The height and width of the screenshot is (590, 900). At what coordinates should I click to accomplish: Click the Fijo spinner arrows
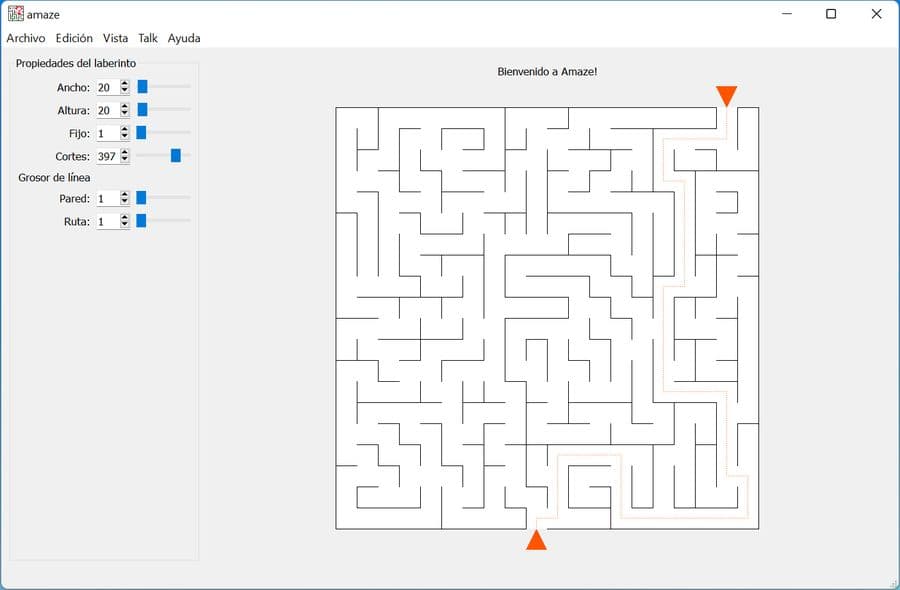tap(125, 133)
